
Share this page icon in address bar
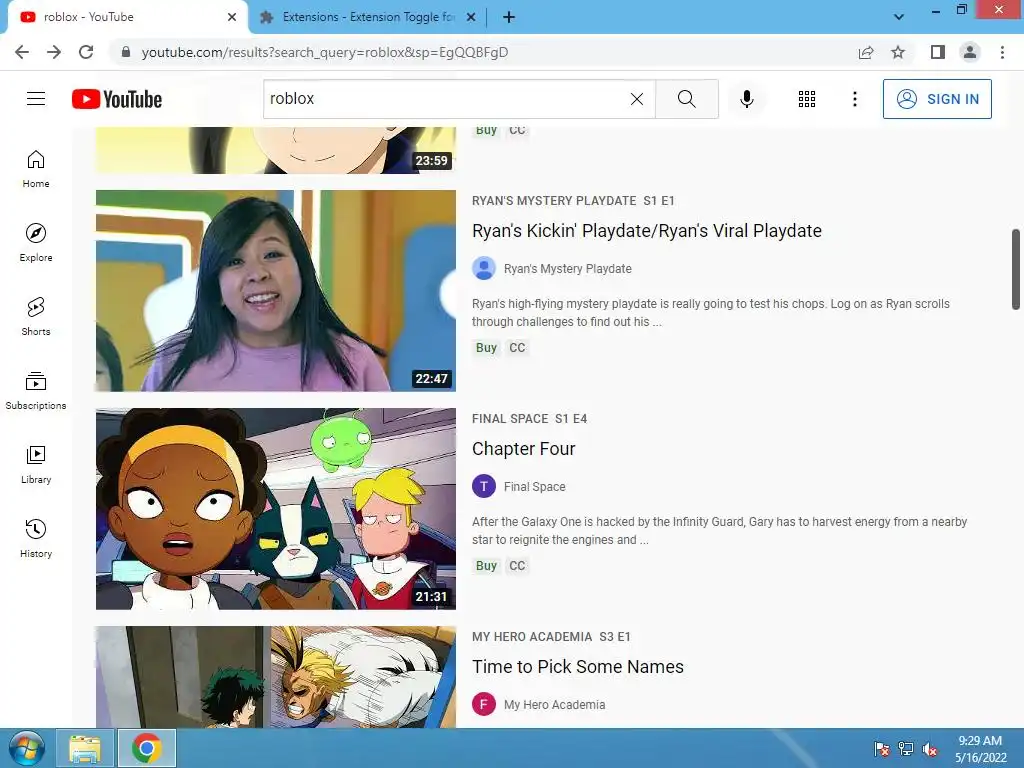coord(866,52)
